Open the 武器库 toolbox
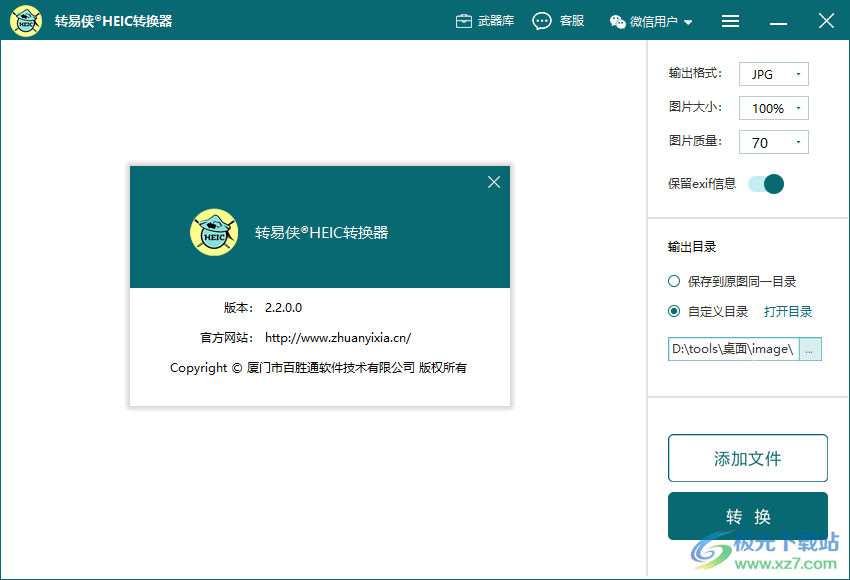This screenshot has height=580, width=850. click(x=485, y=21)
